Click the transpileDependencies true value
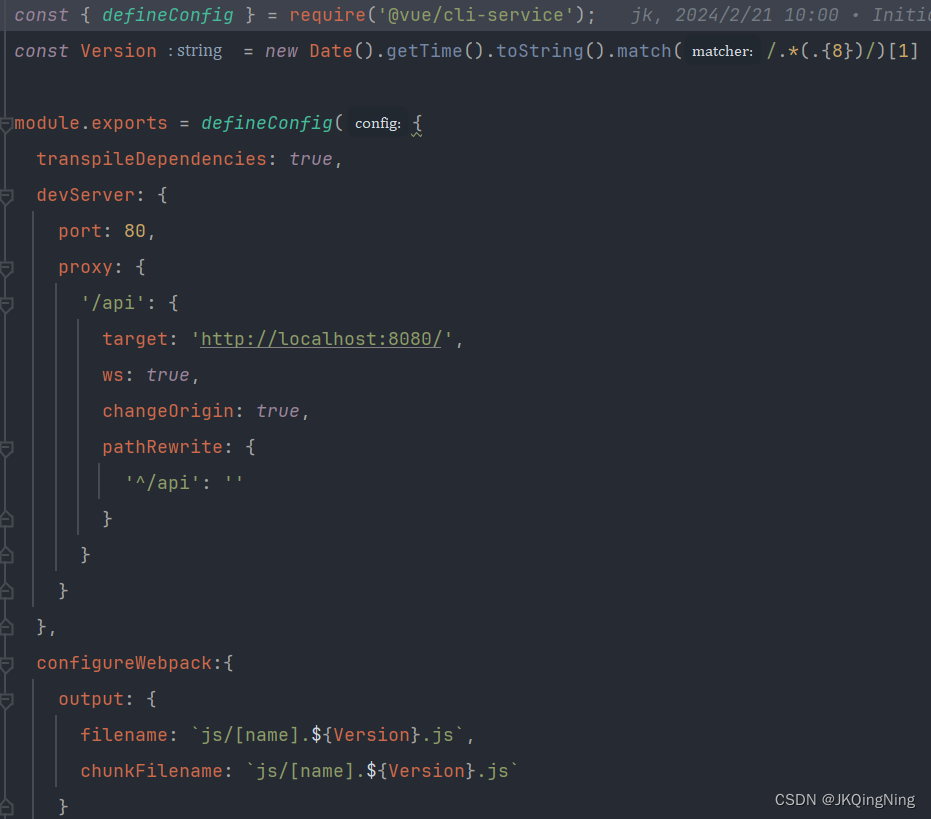931x819 pixels. click(311, 159)
